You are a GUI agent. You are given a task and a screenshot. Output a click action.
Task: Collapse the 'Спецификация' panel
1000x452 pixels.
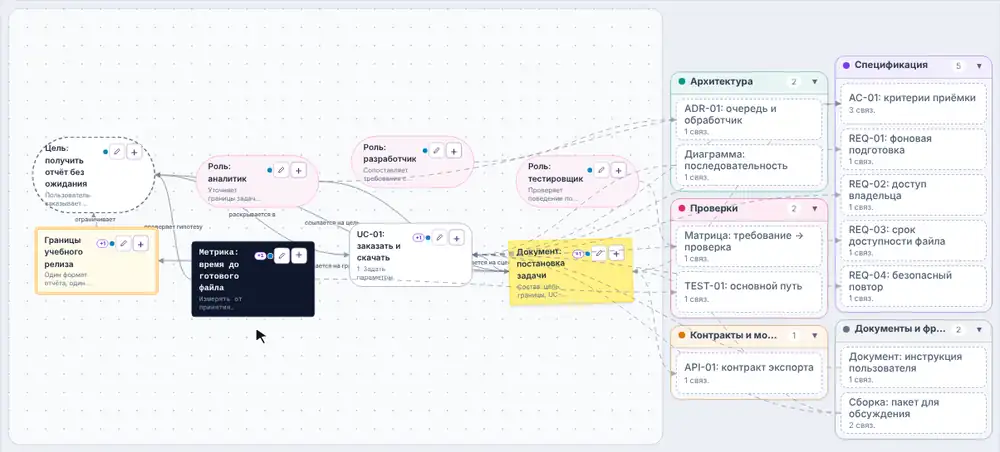pos(979,66)
